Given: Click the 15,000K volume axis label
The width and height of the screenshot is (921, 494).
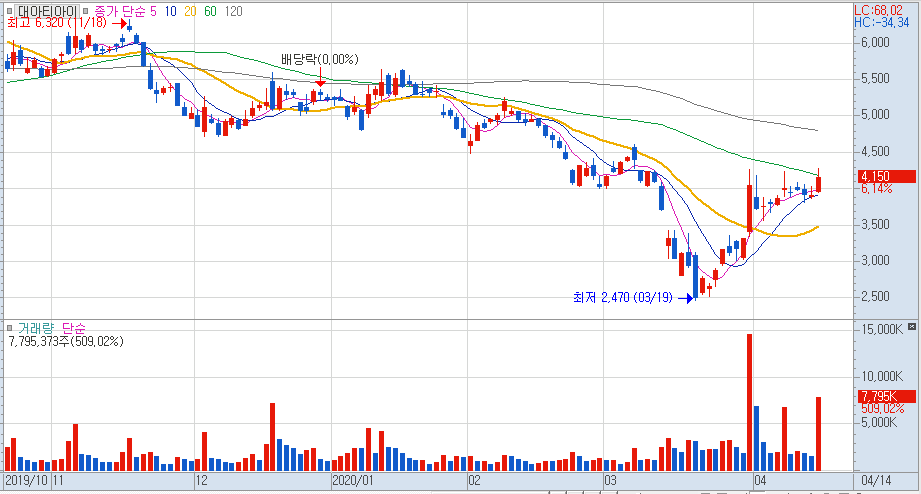Looking at the screenshot, I should point(882,330).
